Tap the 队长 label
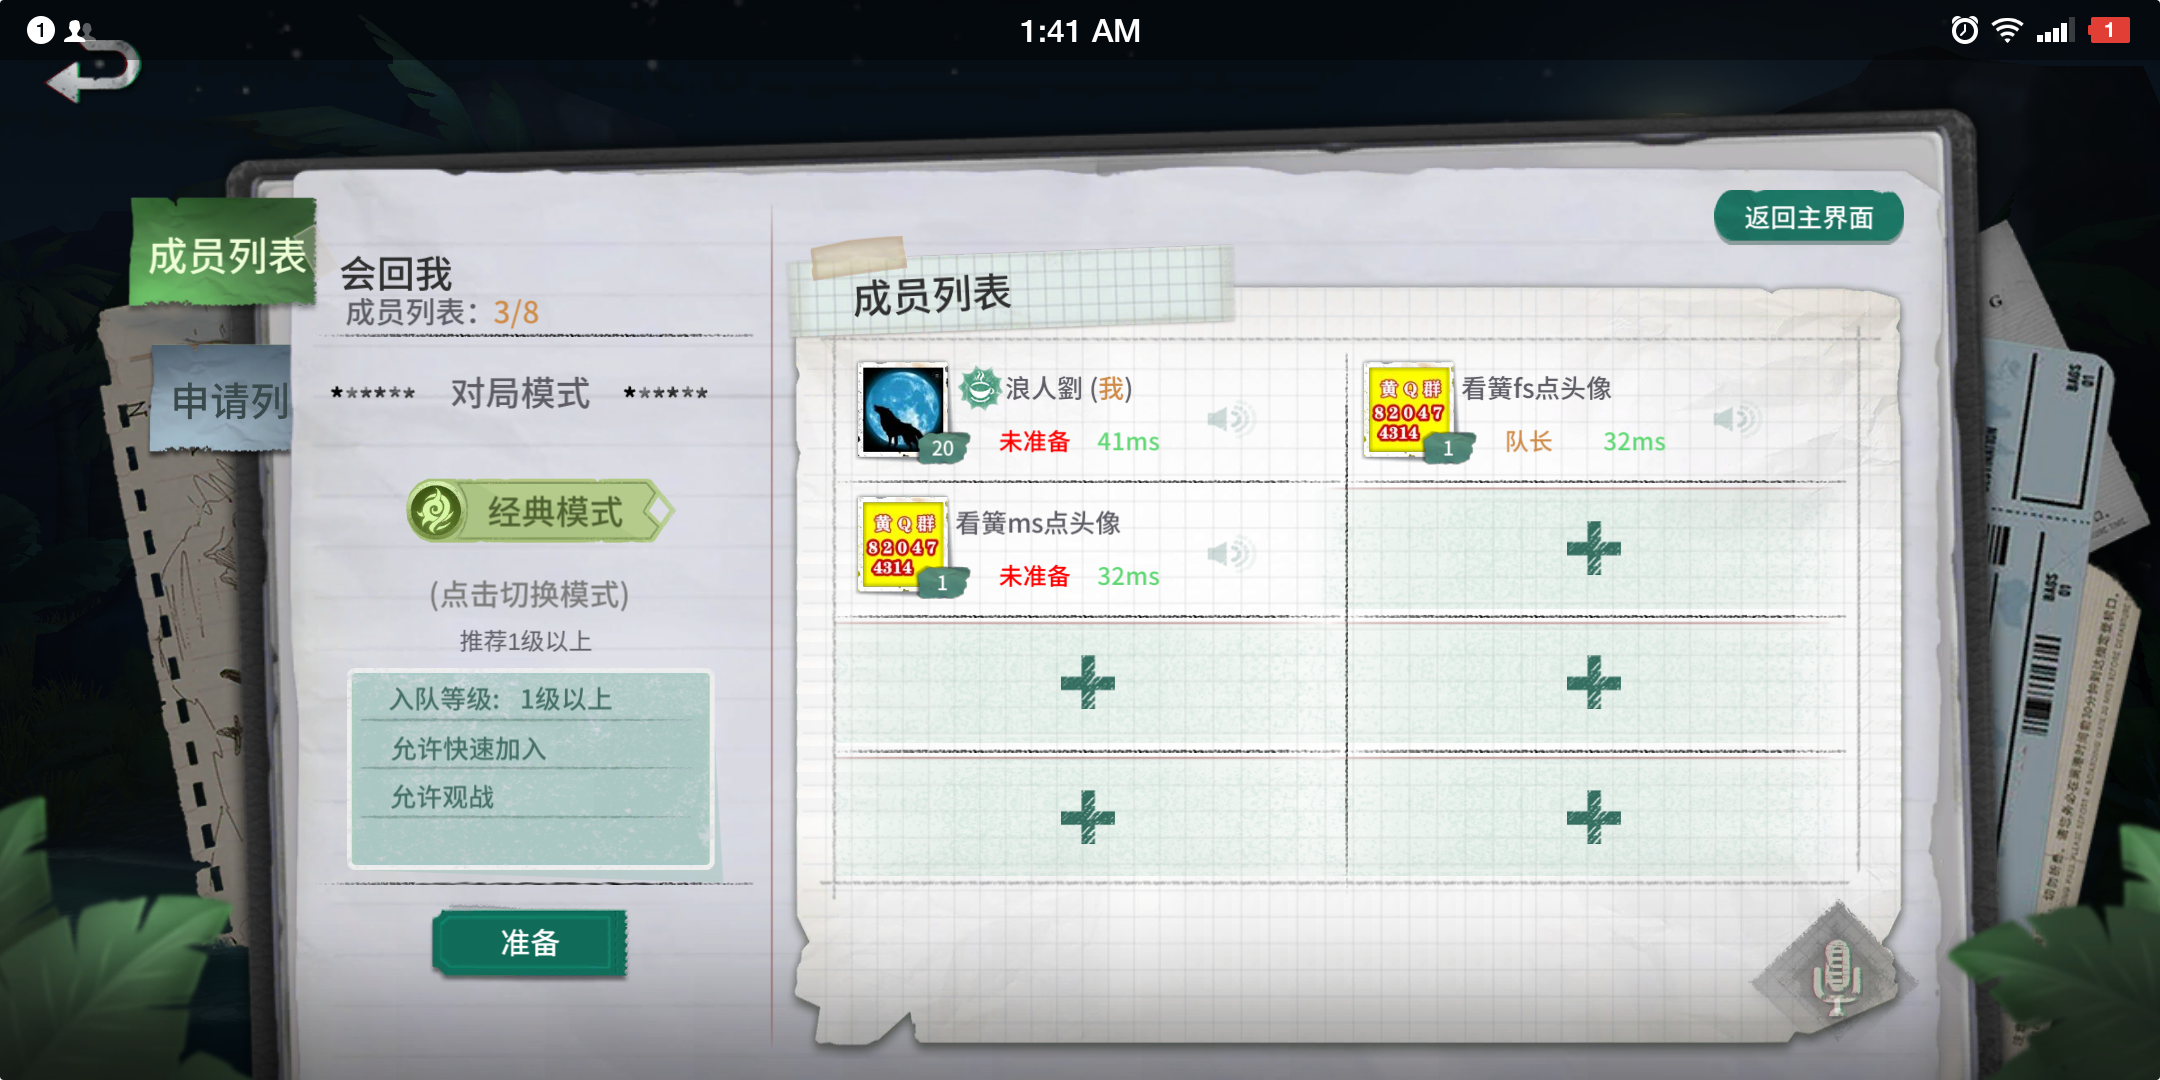The width and height of the screenshot is (2160, 1080). coord(1528,441)
